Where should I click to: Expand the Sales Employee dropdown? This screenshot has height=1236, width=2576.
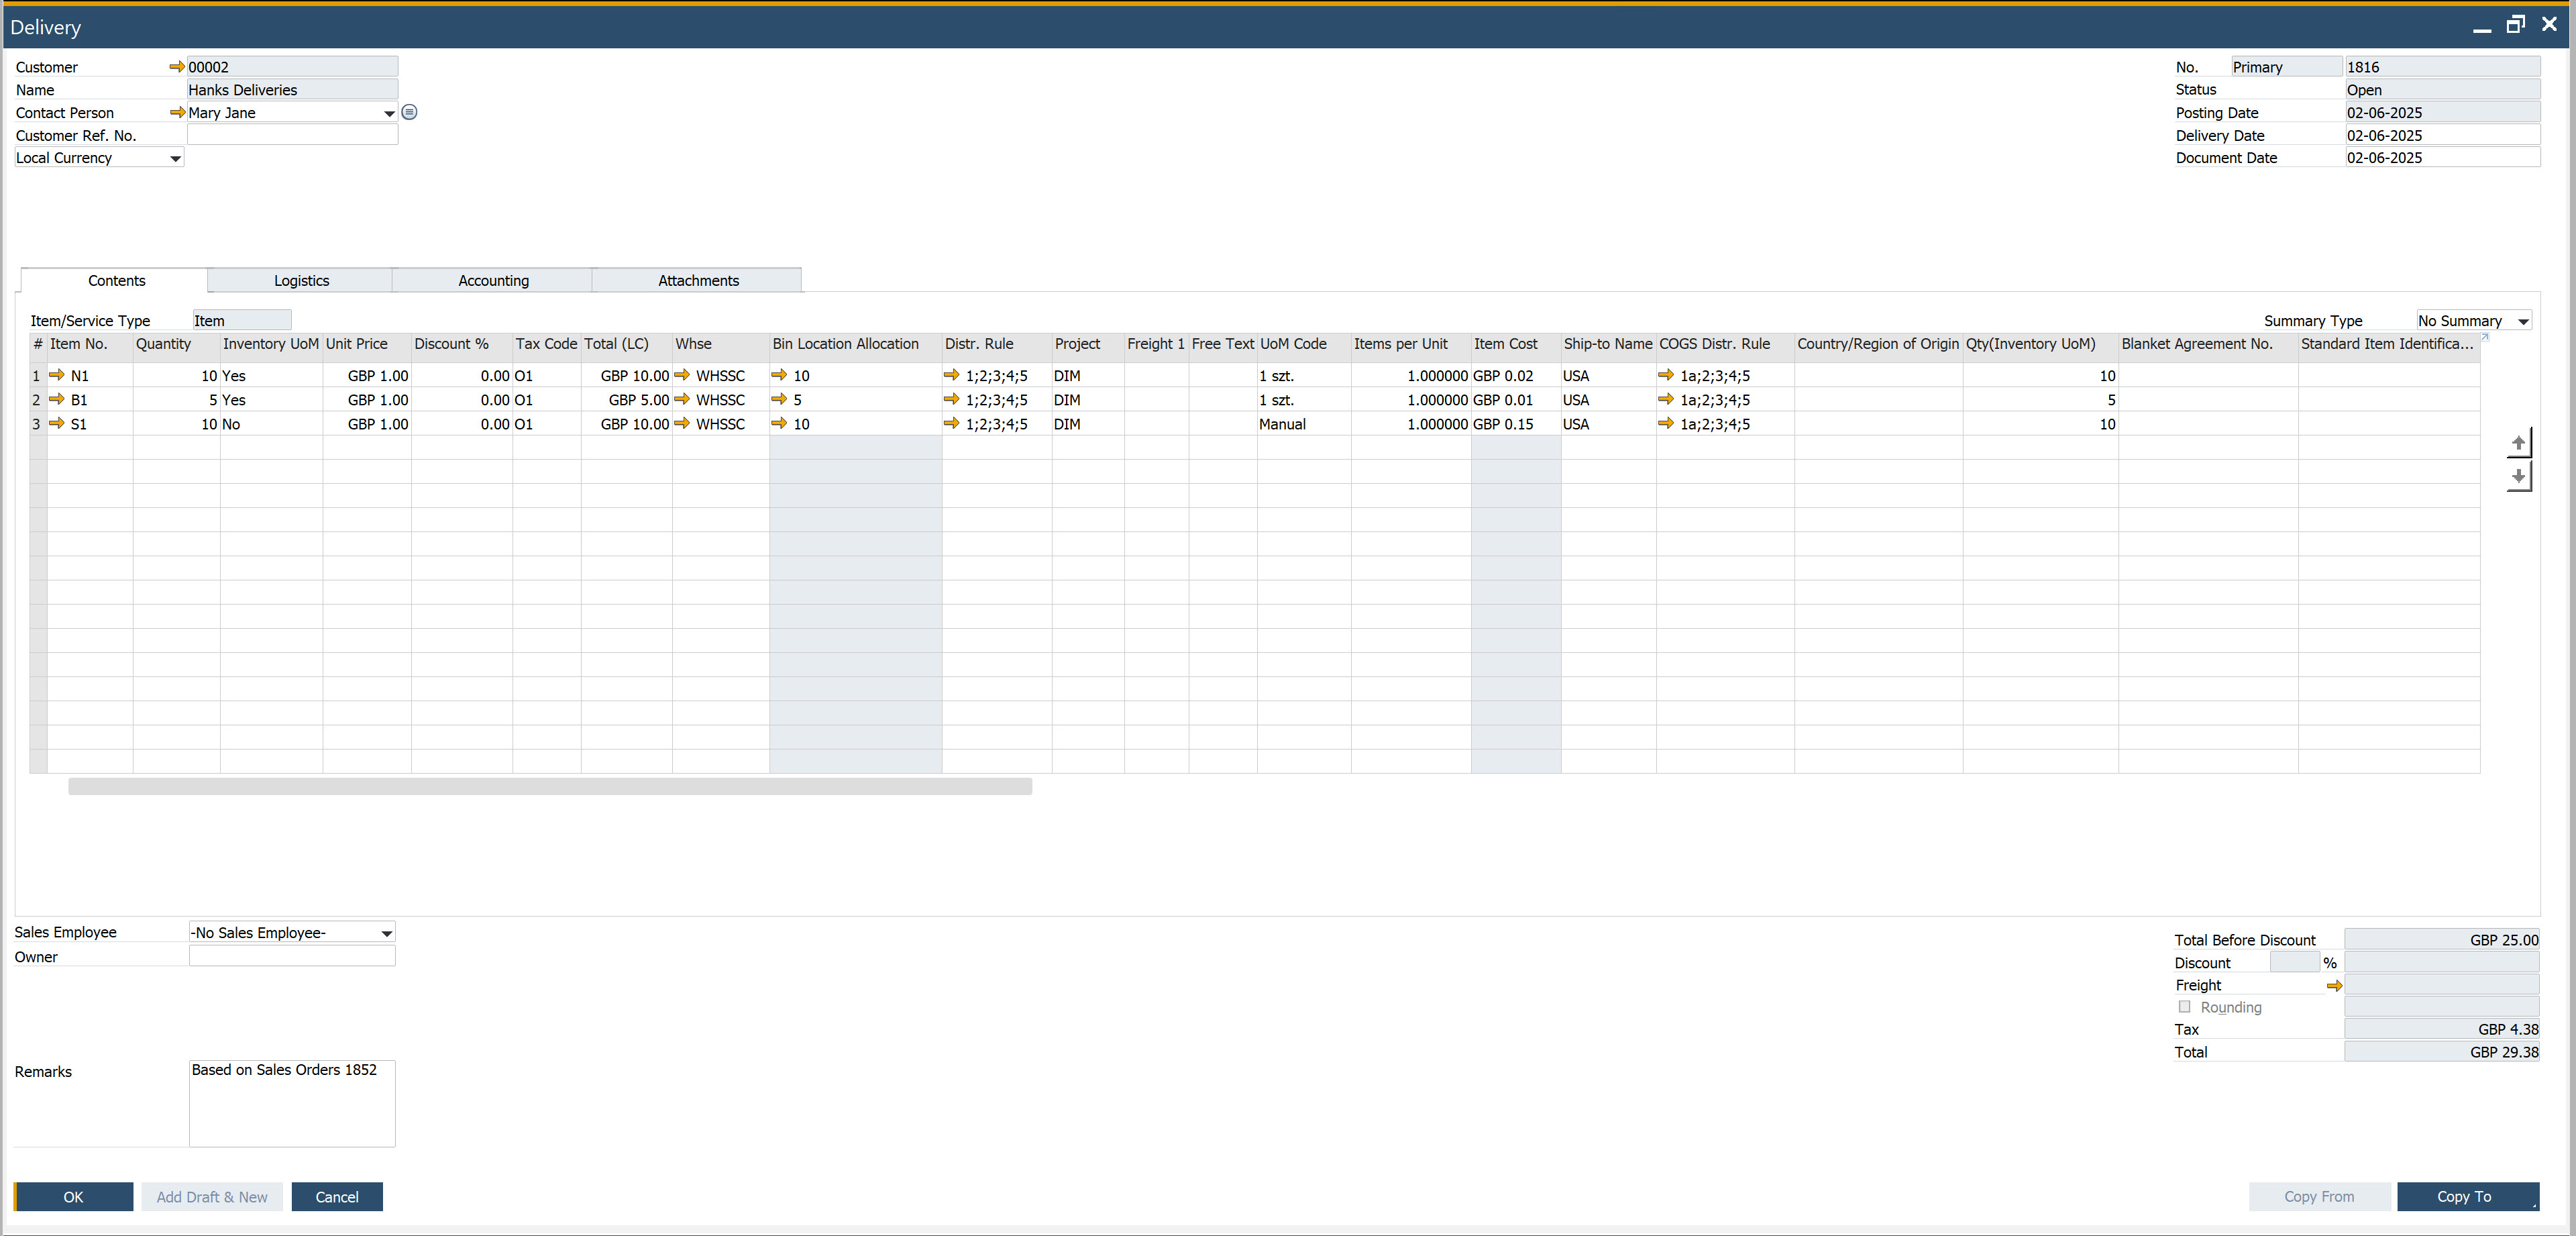click(386, 933)
